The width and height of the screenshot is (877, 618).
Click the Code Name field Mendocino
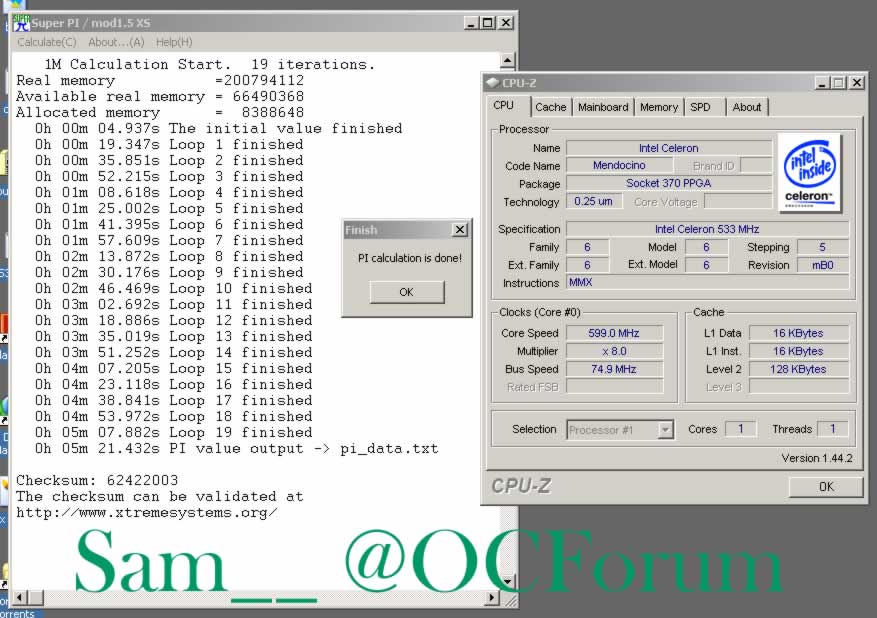[619, 166]
